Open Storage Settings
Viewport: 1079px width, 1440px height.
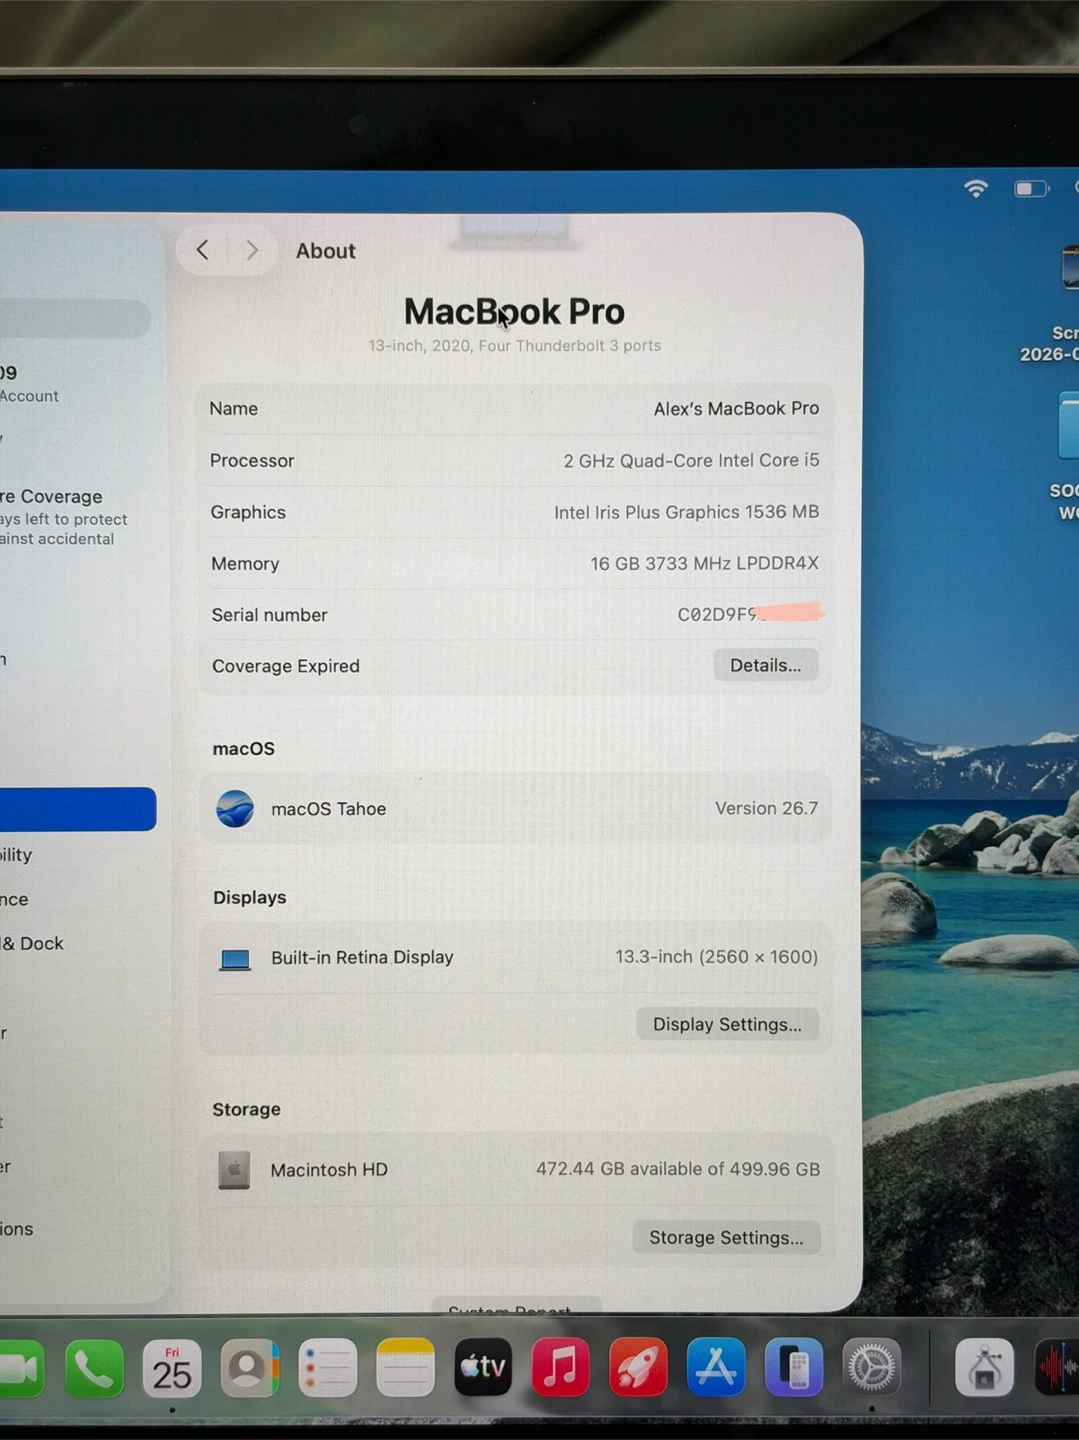coord(726,1237)
